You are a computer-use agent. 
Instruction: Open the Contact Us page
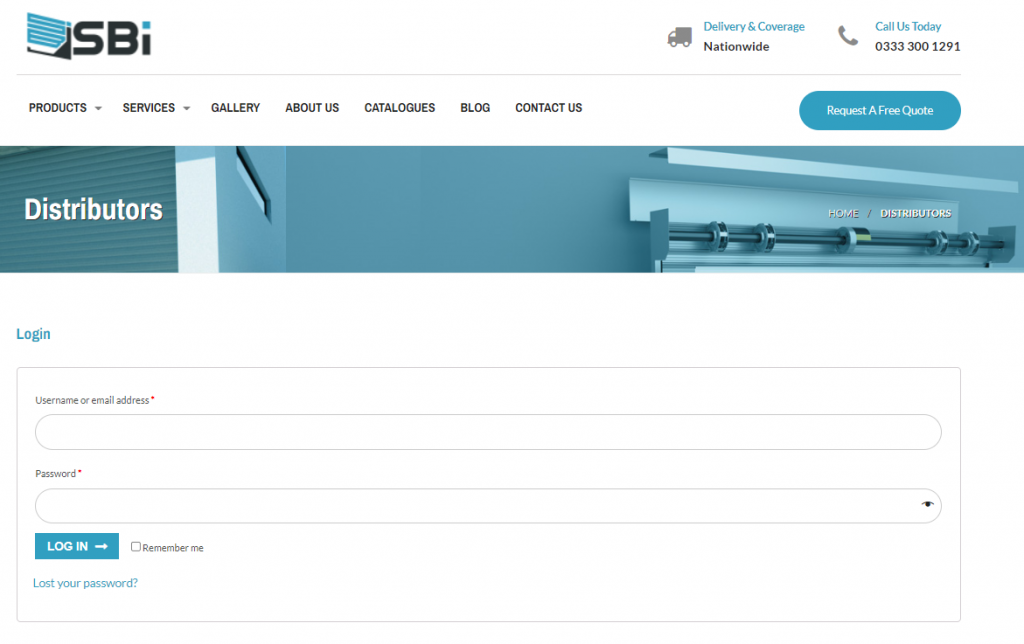tap(549, 108)
